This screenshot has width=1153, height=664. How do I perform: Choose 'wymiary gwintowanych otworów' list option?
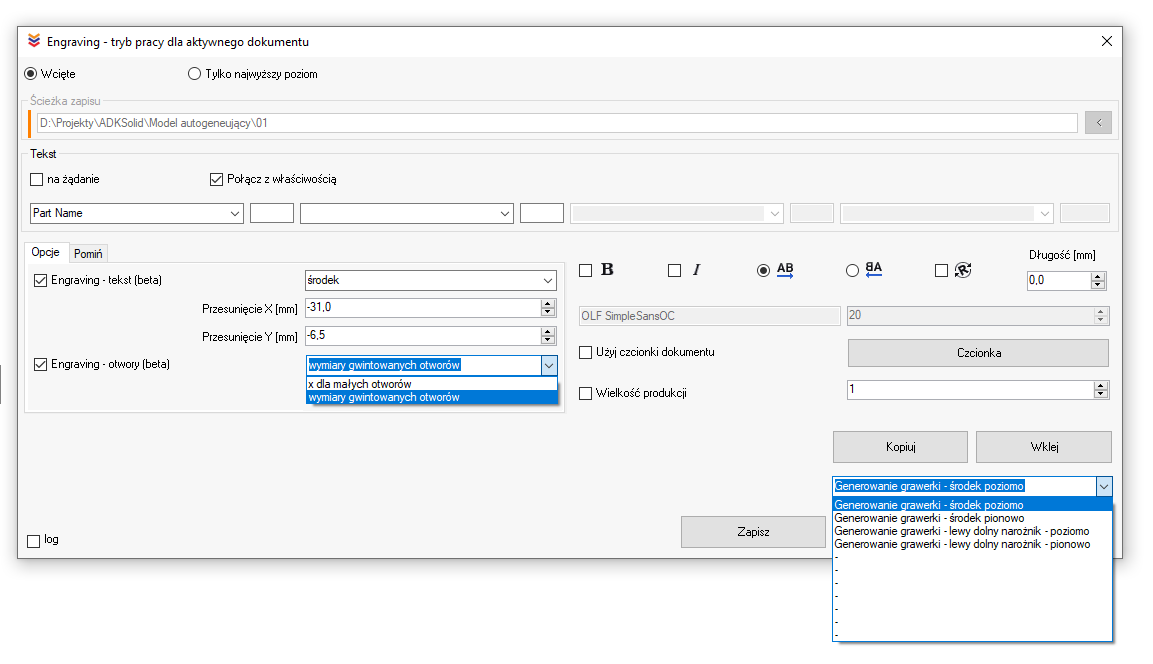coord(432,397)
